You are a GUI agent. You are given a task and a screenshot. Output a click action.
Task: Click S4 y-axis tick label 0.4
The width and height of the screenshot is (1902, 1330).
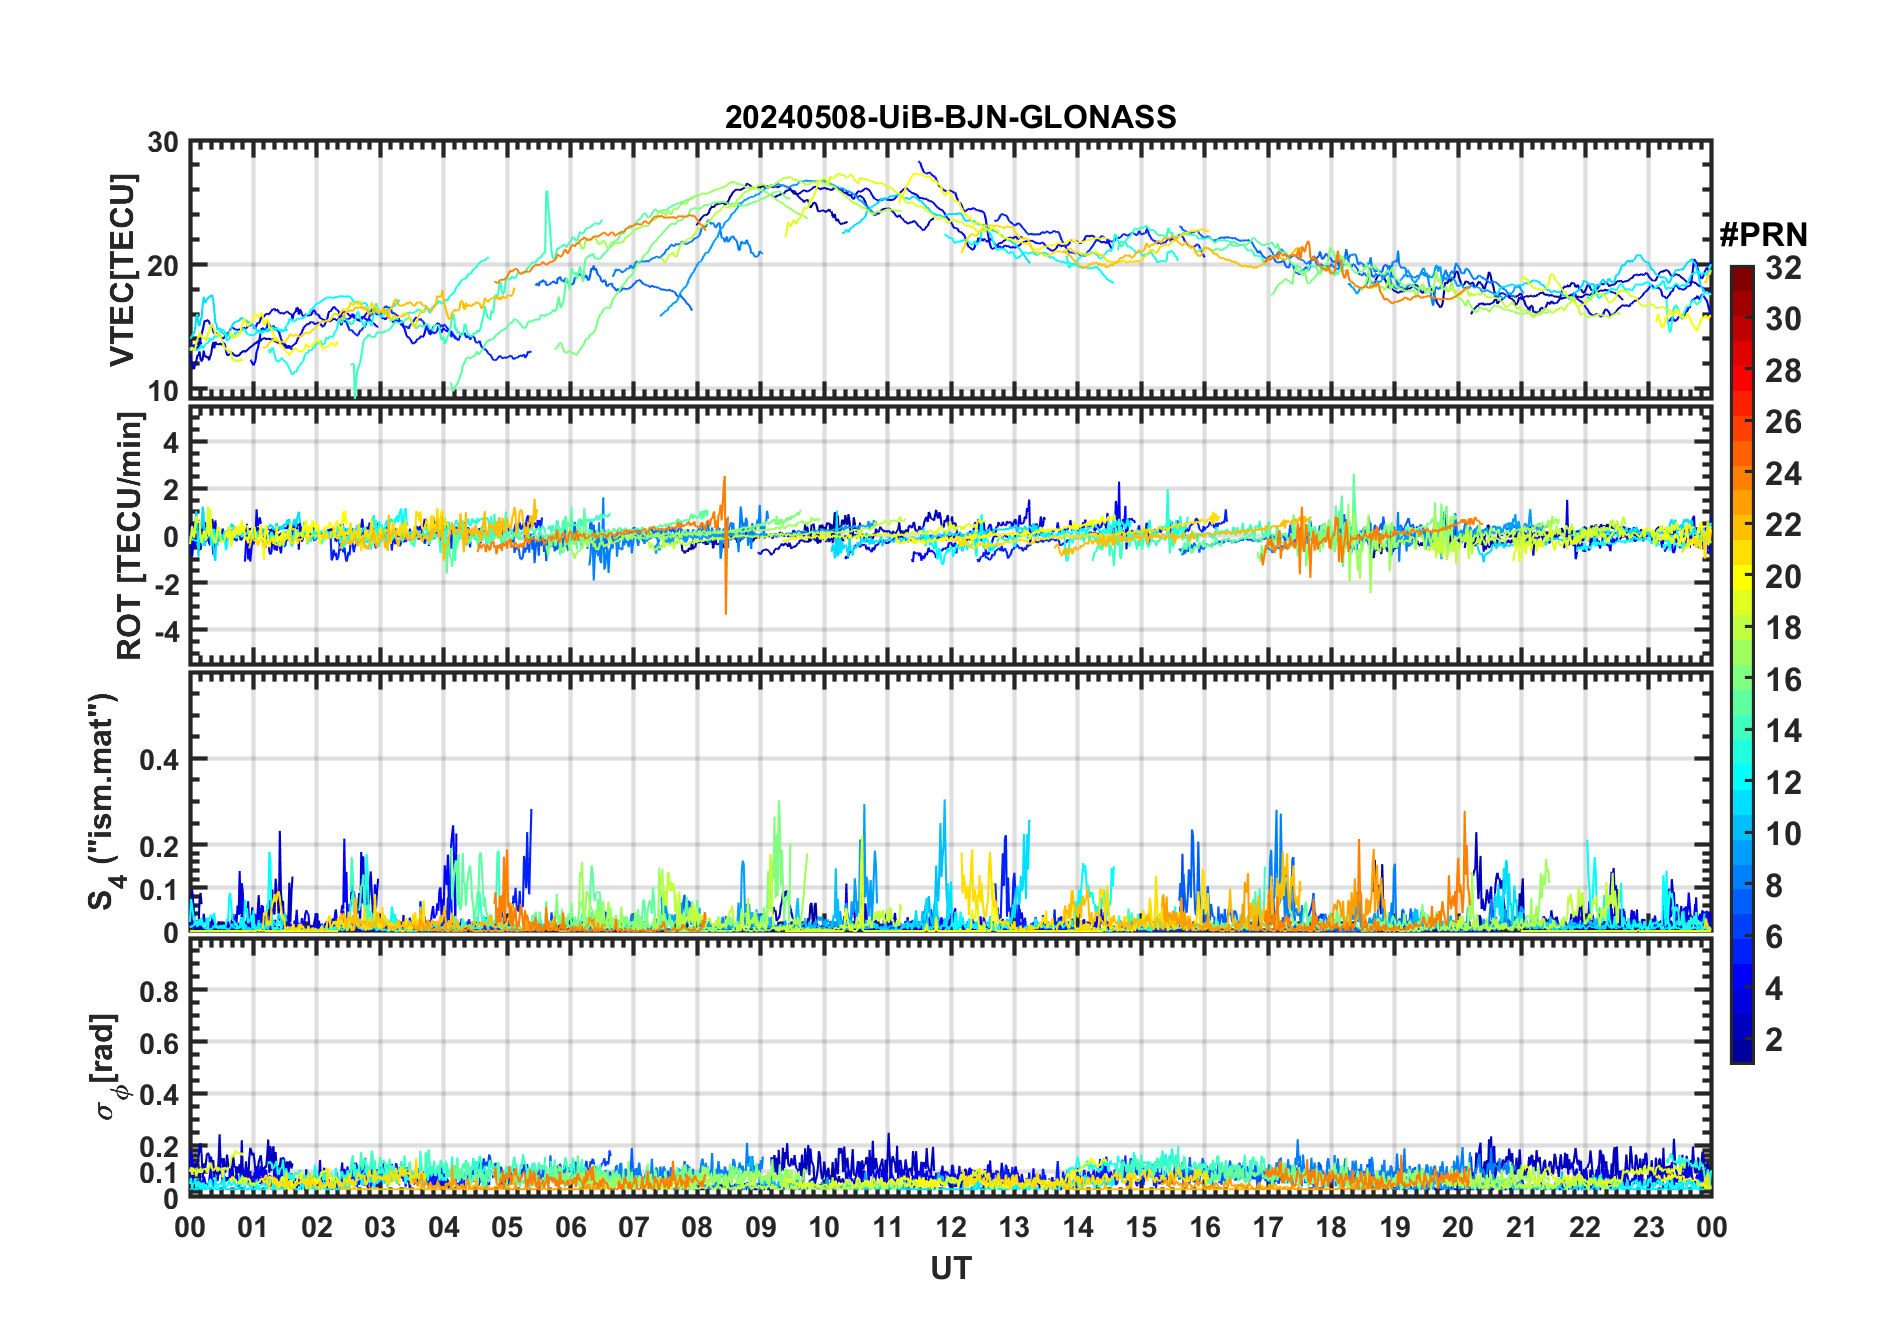point(159,760)
